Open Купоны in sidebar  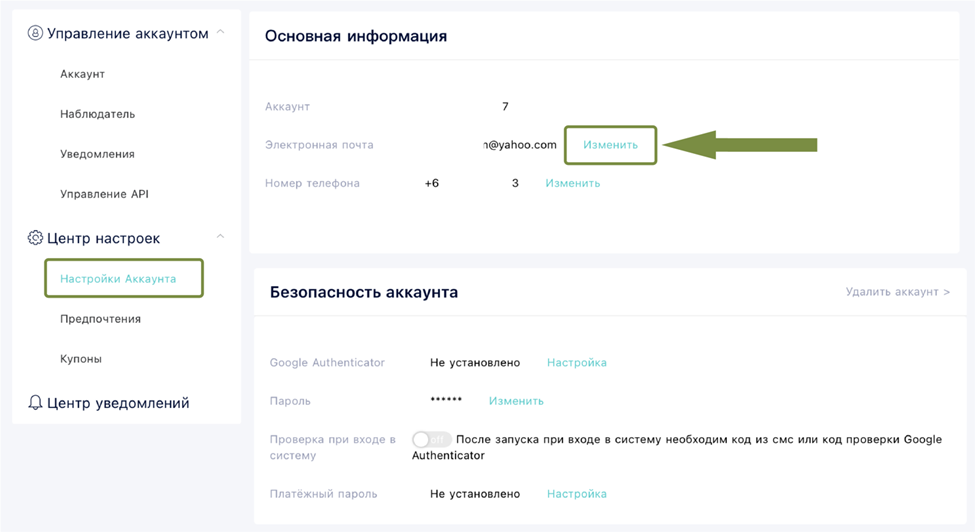tap(81, 359)
